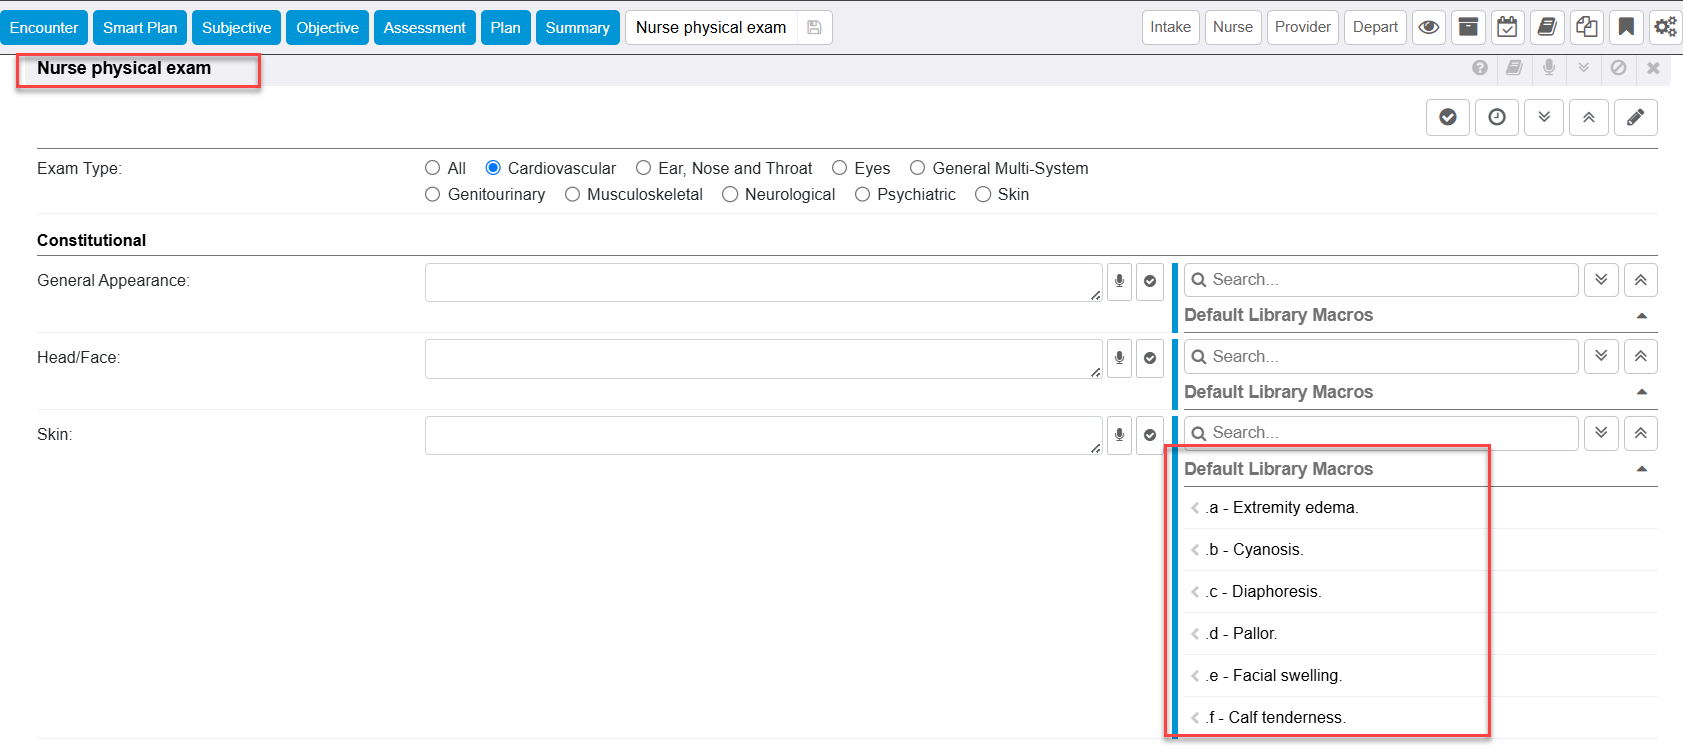This screenshot has width=1683, height=749.
Task: Click the bookmark icon in toolbar
Action: pyautogui.click(x=1626, y=27)
